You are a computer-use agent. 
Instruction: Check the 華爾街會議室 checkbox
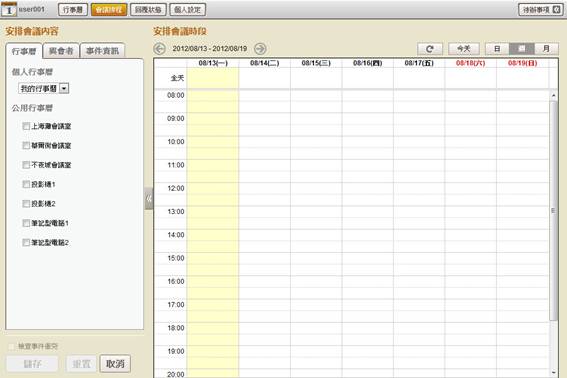coord(26,145)
